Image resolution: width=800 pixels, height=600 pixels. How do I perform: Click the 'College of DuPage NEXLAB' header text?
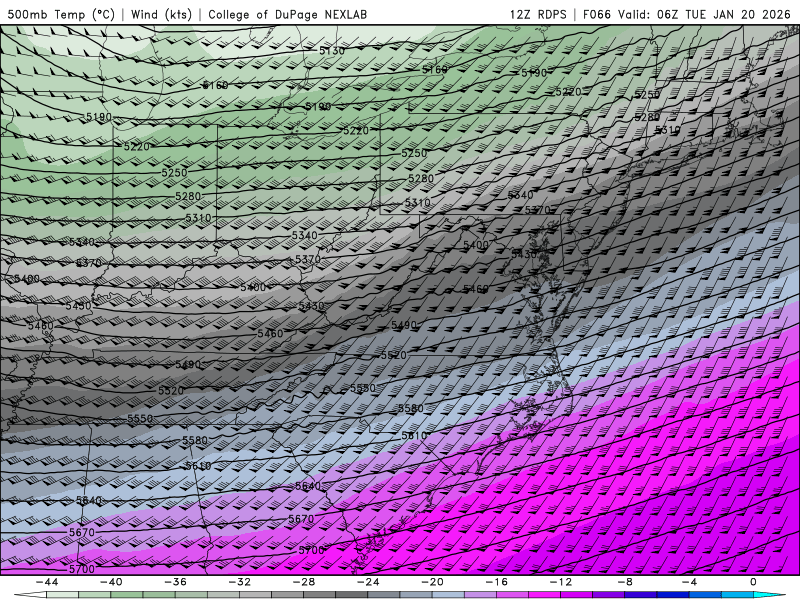[287, 14]
